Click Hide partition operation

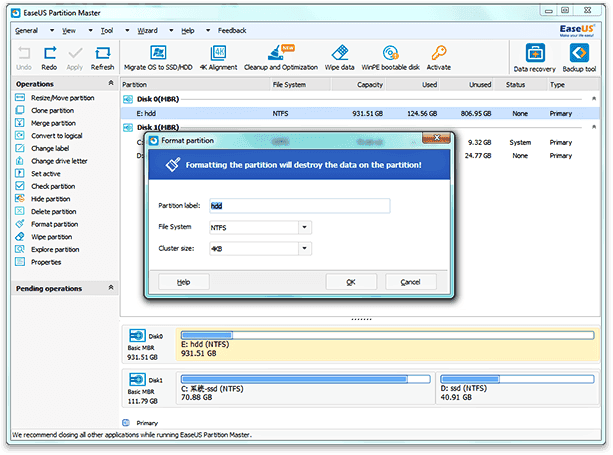(43, 199)
